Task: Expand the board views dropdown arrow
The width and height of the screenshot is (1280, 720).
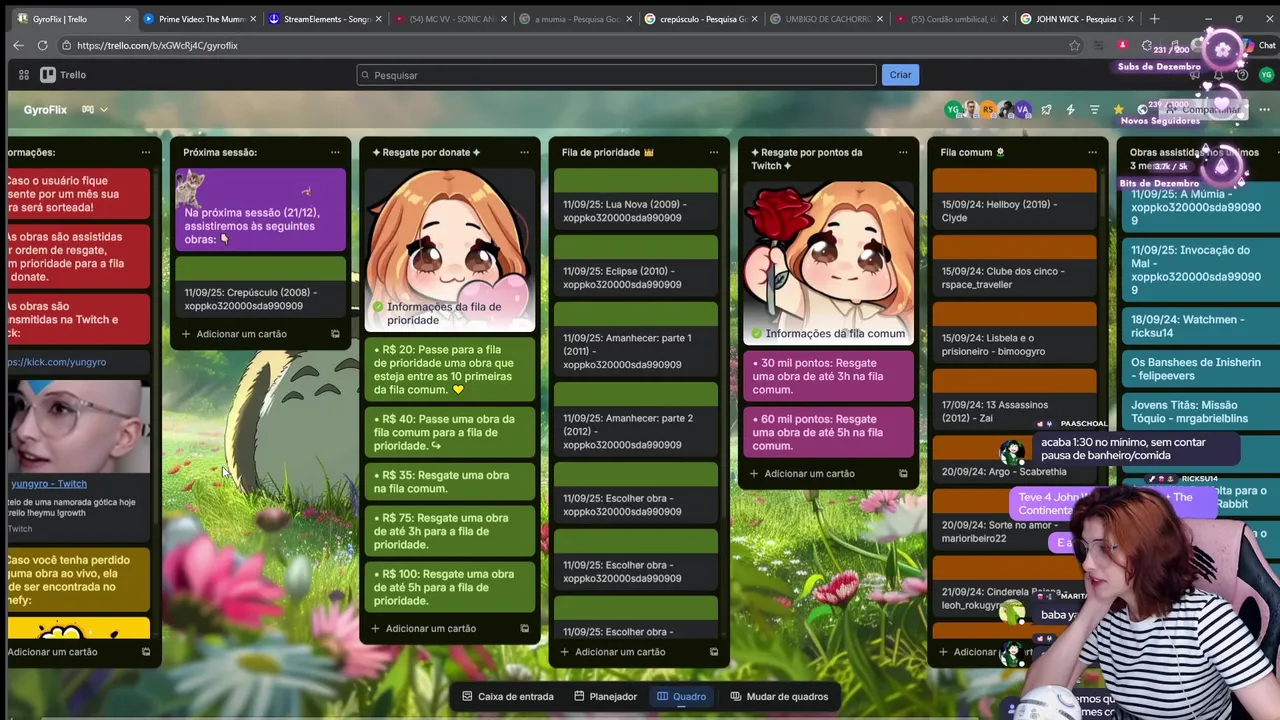Action: [103, 110]
